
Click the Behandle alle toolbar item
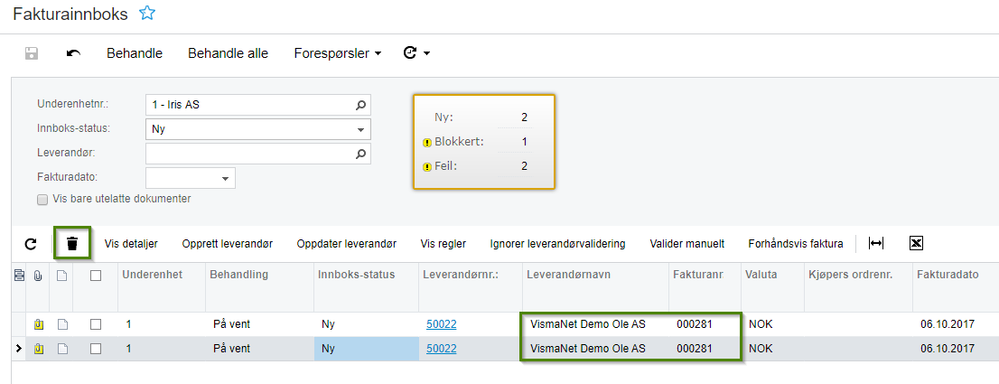(228, 53)
